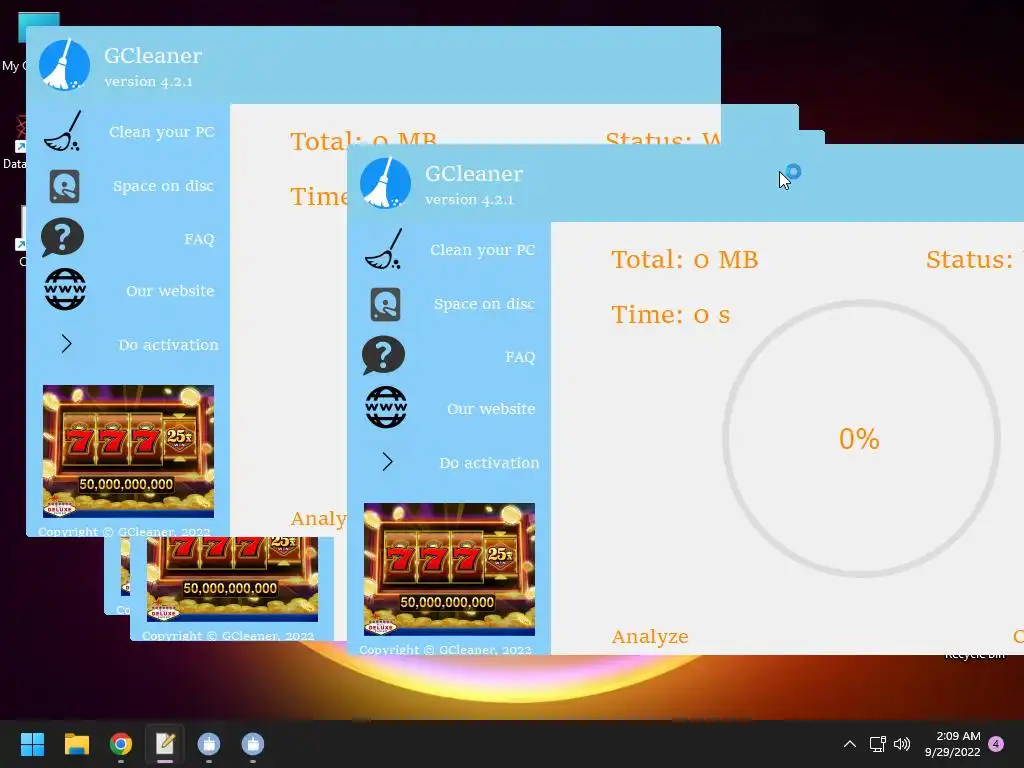Viewport: 1024px width, 768px height.
Task: Open the volume speaker tray icon
Action: point(902,744)
